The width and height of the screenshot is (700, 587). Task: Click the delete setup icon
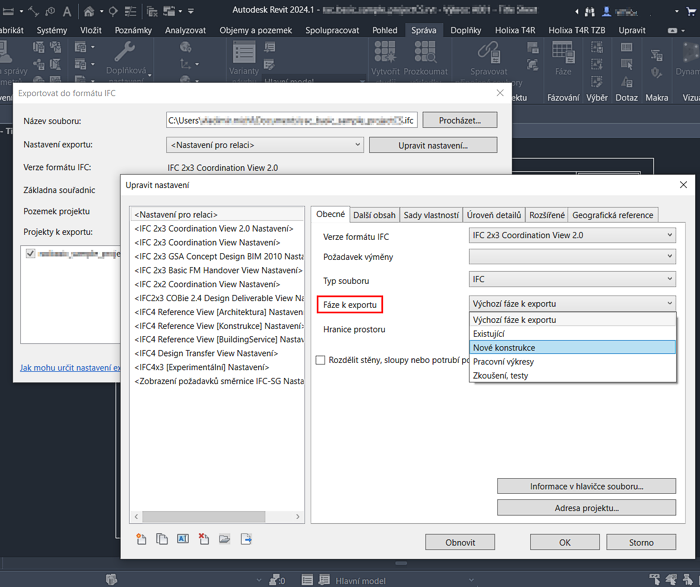204,539
